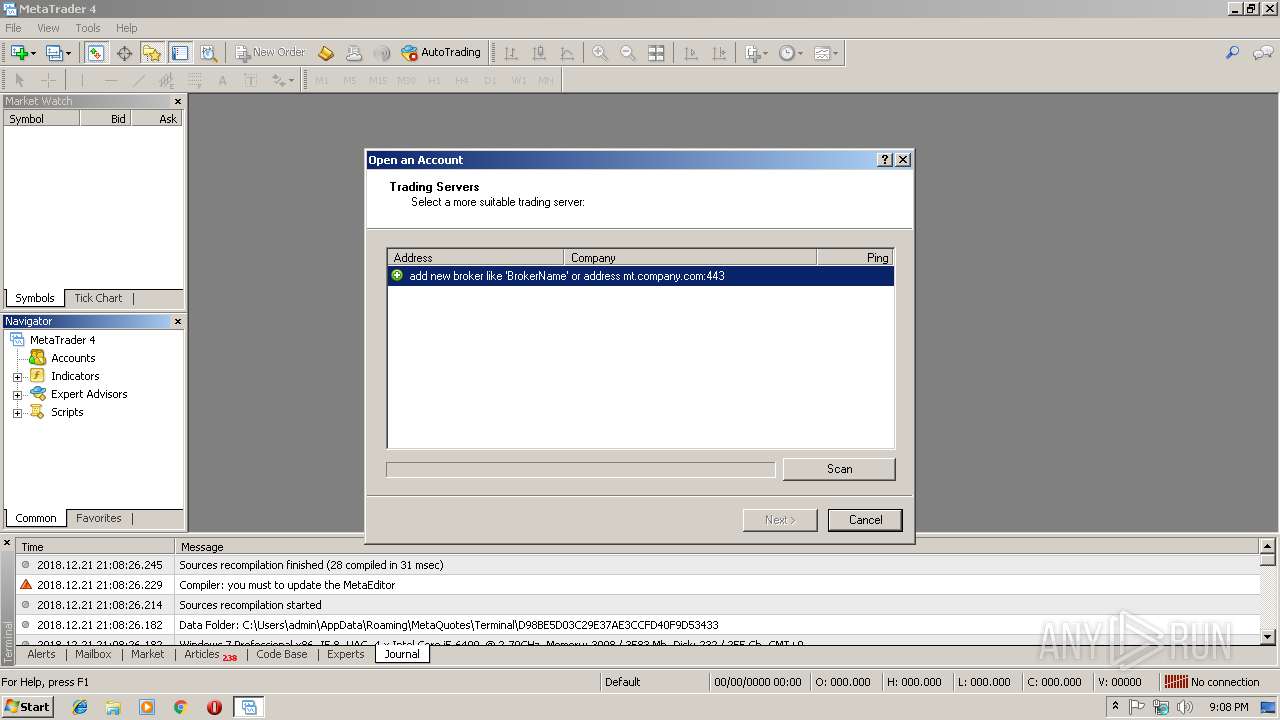This screenshot has height=720, width=1280.
Task: Open the Tools menu
Action: (x=88, y=28)
